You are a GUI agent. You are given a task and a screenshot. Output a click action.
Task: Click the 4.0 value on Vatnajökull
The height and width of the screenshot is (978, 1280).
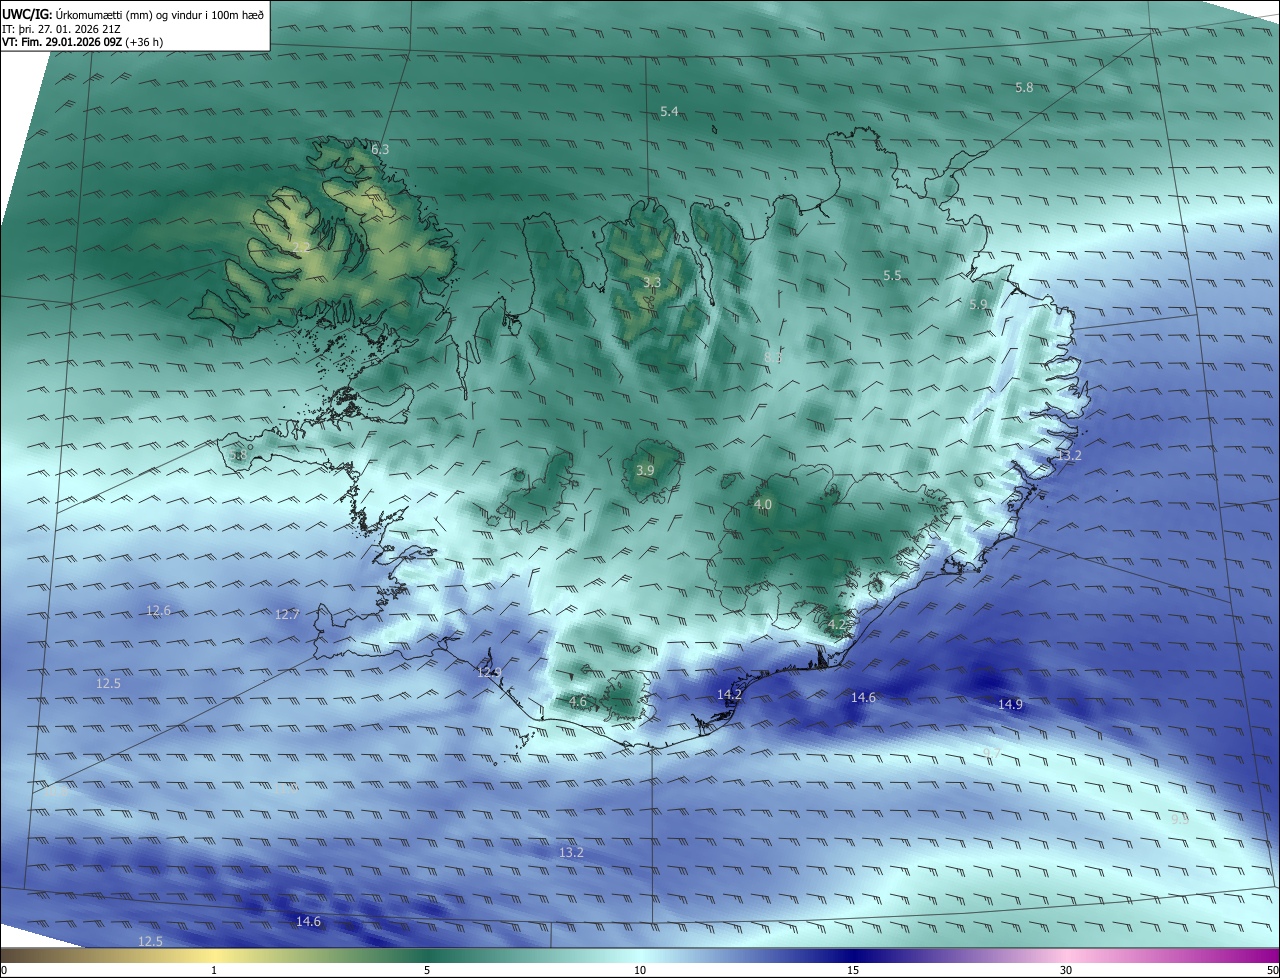tap(763, 505)
